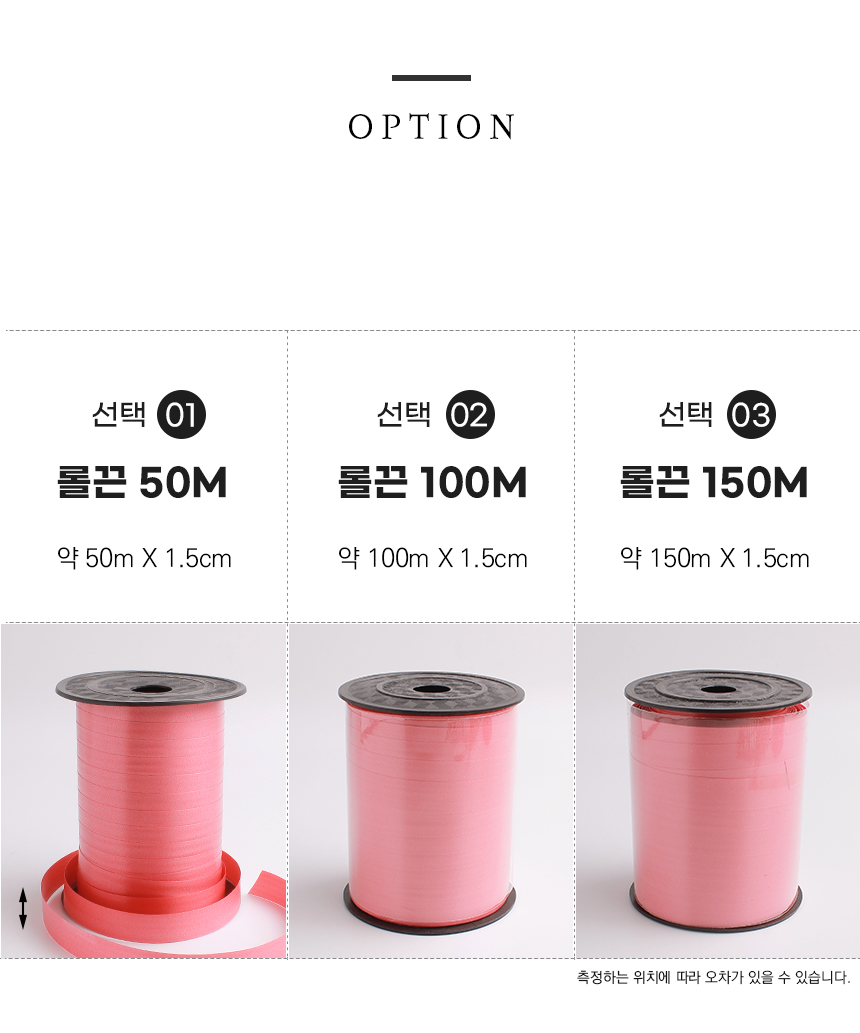The image size is (860, 1033).
Task: Click the 롤끈 100M title
Action: pyautogui.click(x=432, y=482)
